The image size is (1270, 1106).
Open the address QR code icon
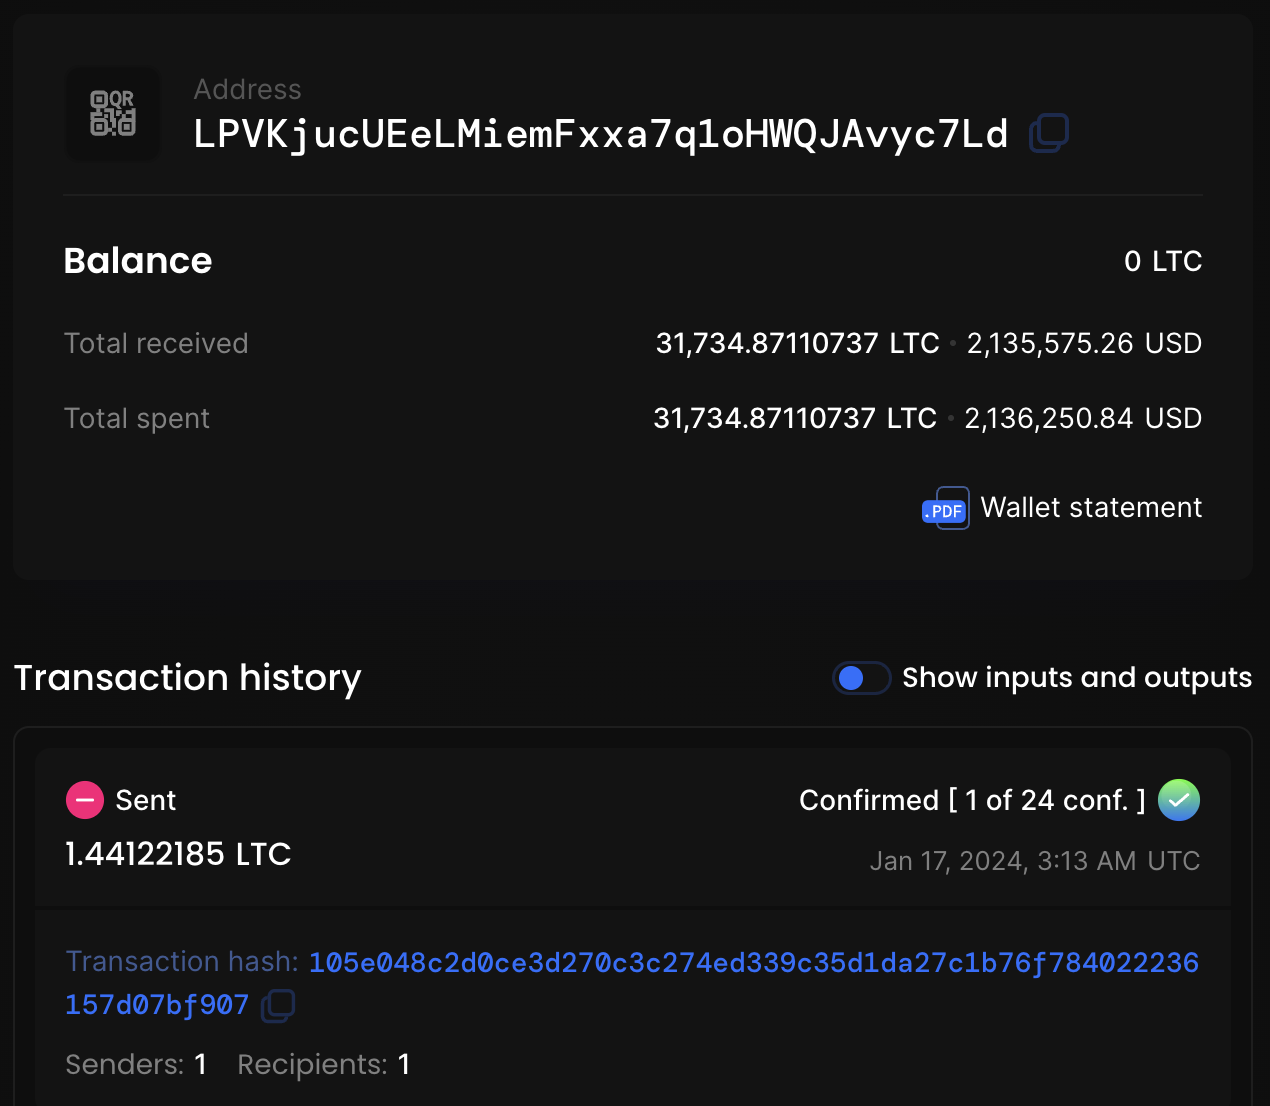pos(113,114)
